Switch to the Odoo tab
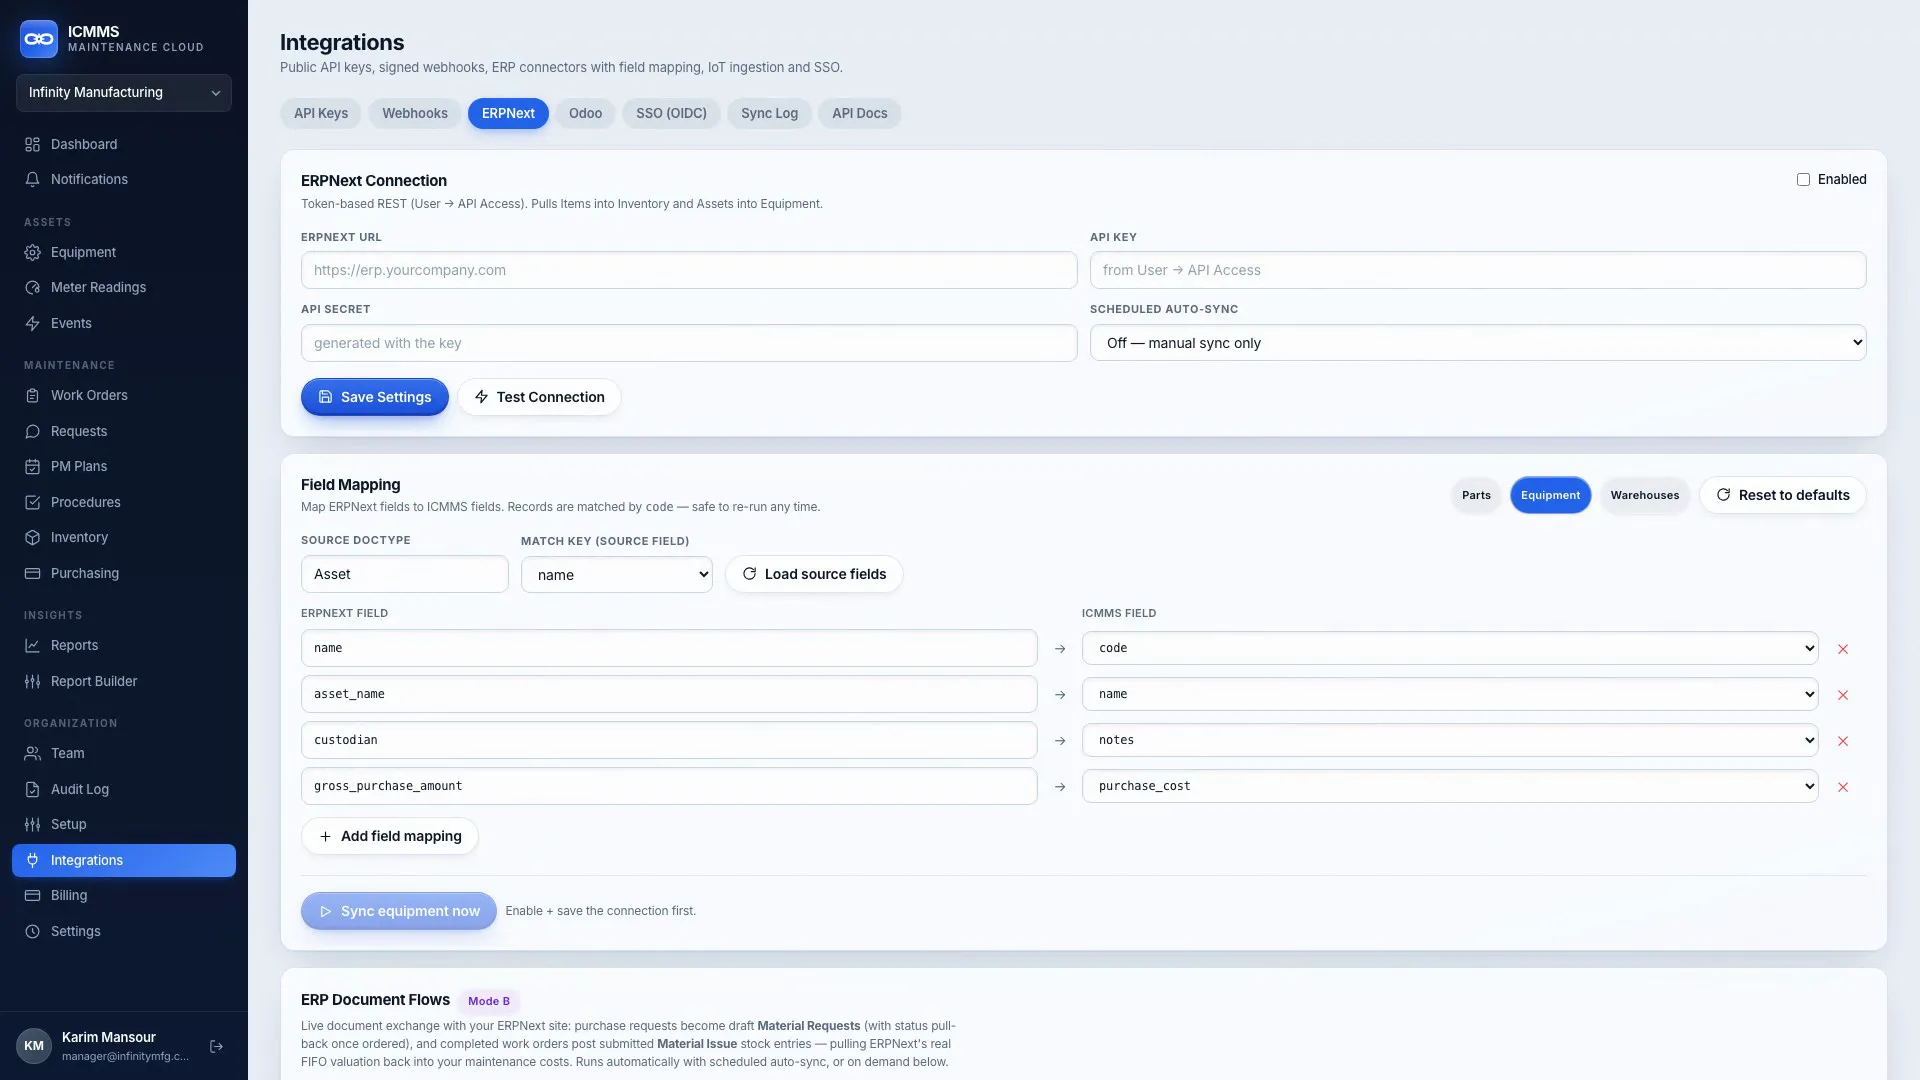Viewport: 1920px width, 1080px height. tap(585, 114)
